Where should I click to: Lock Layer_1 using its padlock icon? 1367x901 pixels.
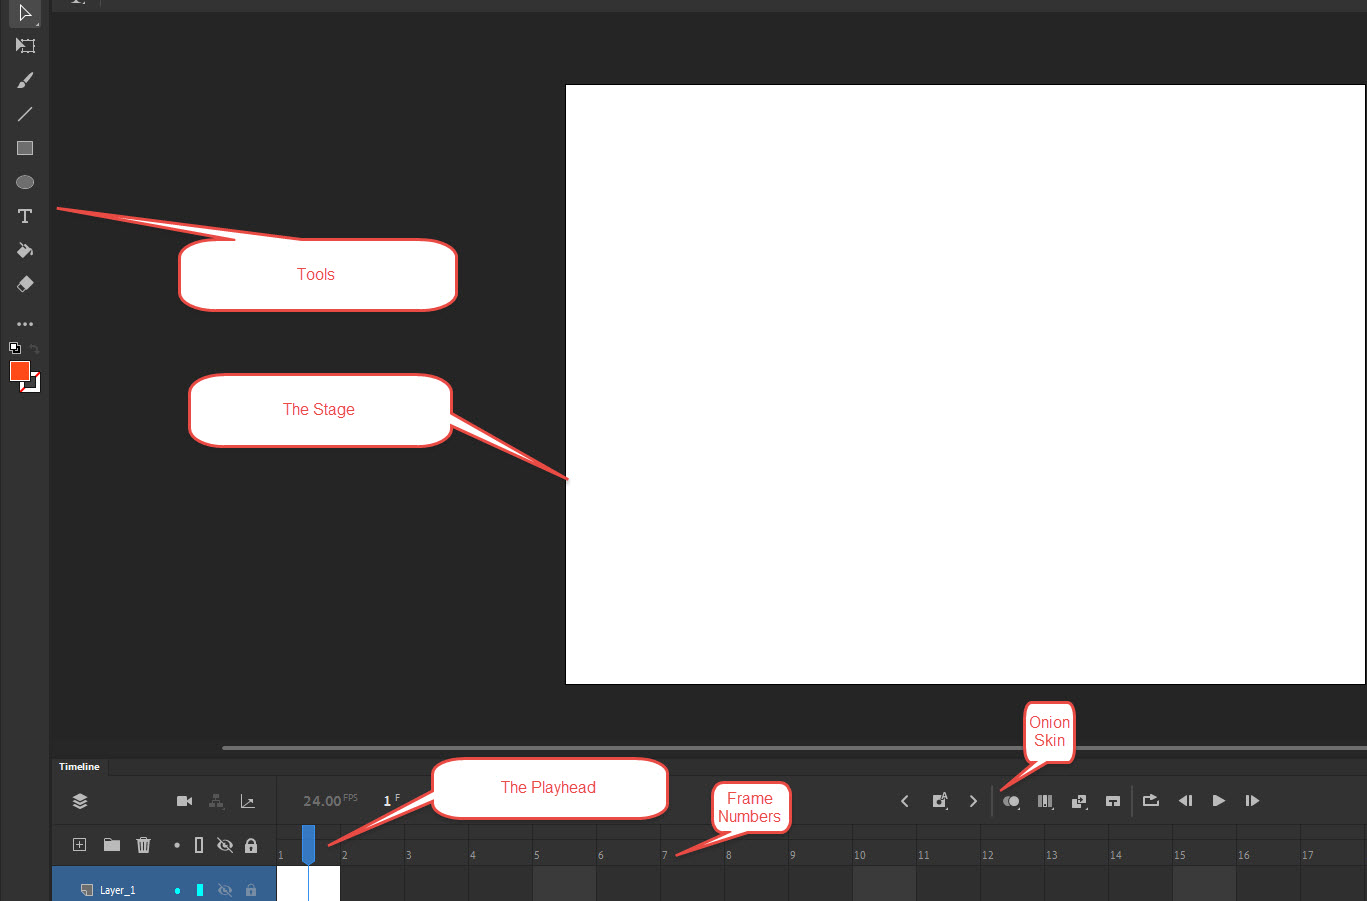[x=251, y=890]
